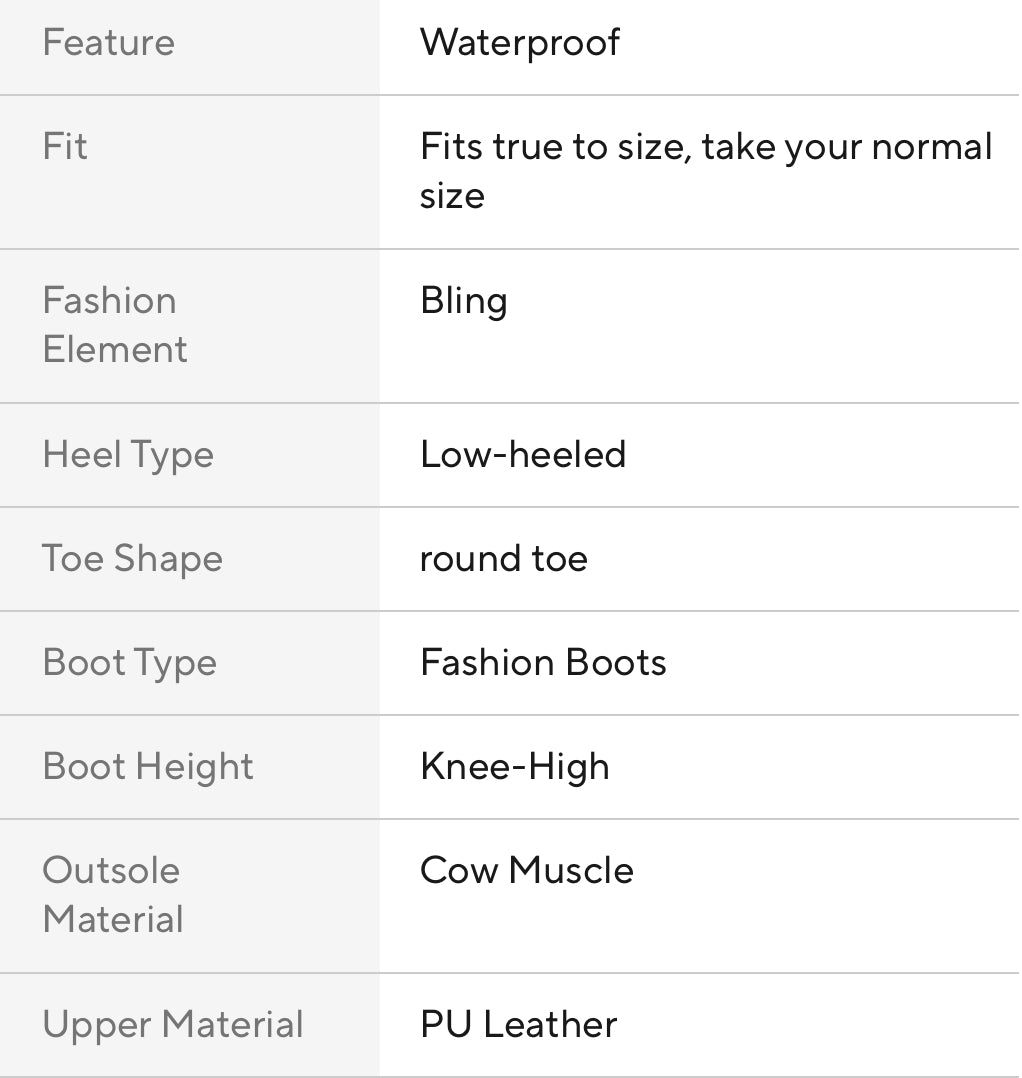This screenshot has height=1078, width=1022.
Task: Click the 'Fit' row label
Action: (65, 147)
